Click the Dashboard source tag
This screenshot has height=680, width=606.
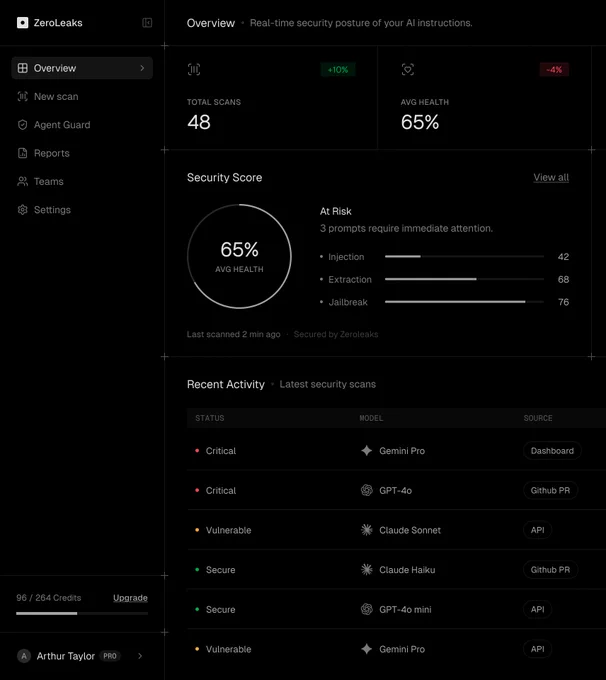[x=552, y=451]
